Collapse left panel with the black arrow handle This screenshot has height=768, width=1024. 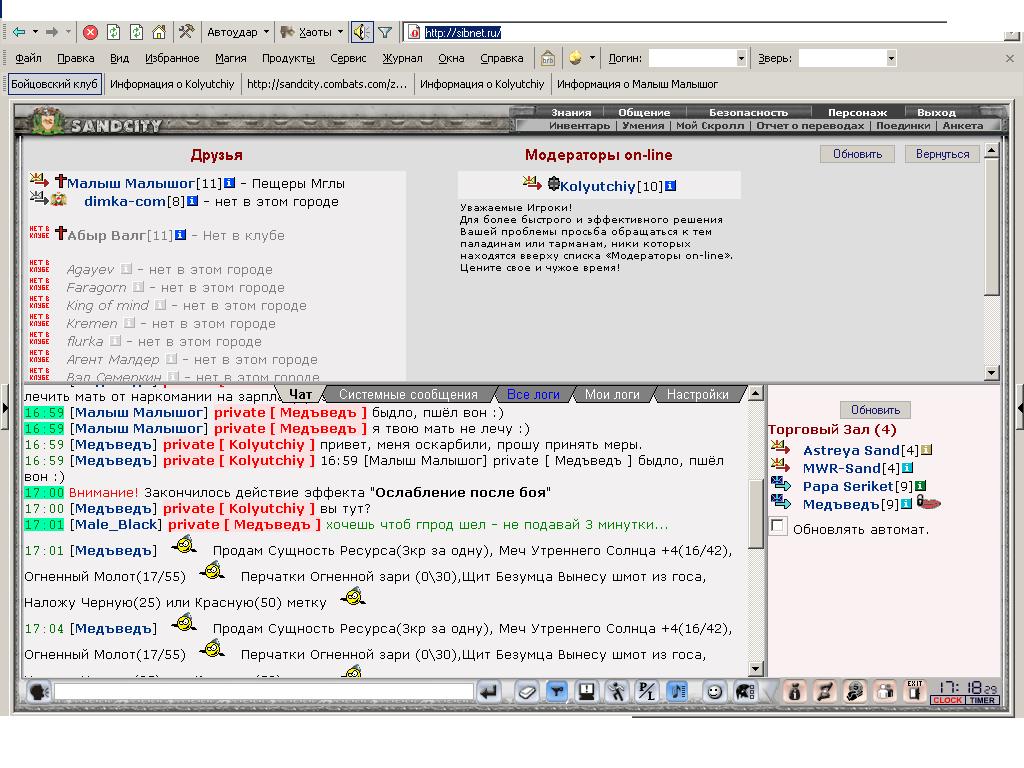[5, 408]
